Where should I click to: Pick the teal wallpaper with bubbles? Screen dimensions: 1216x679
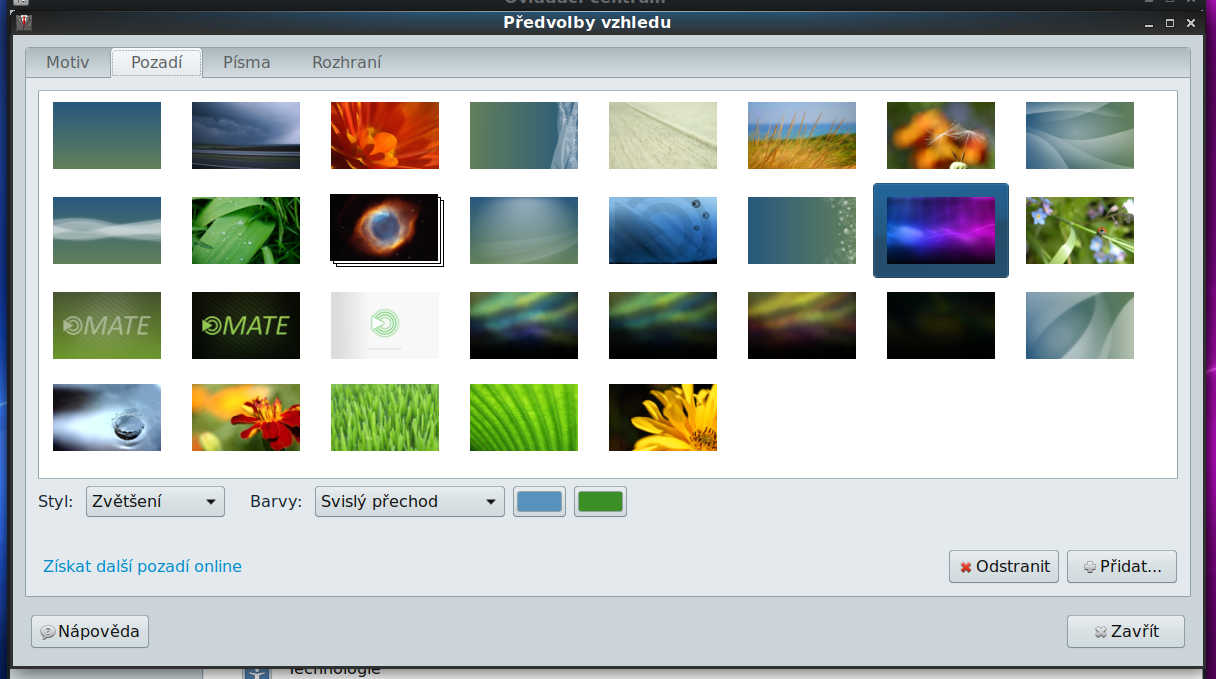(802, 230)
